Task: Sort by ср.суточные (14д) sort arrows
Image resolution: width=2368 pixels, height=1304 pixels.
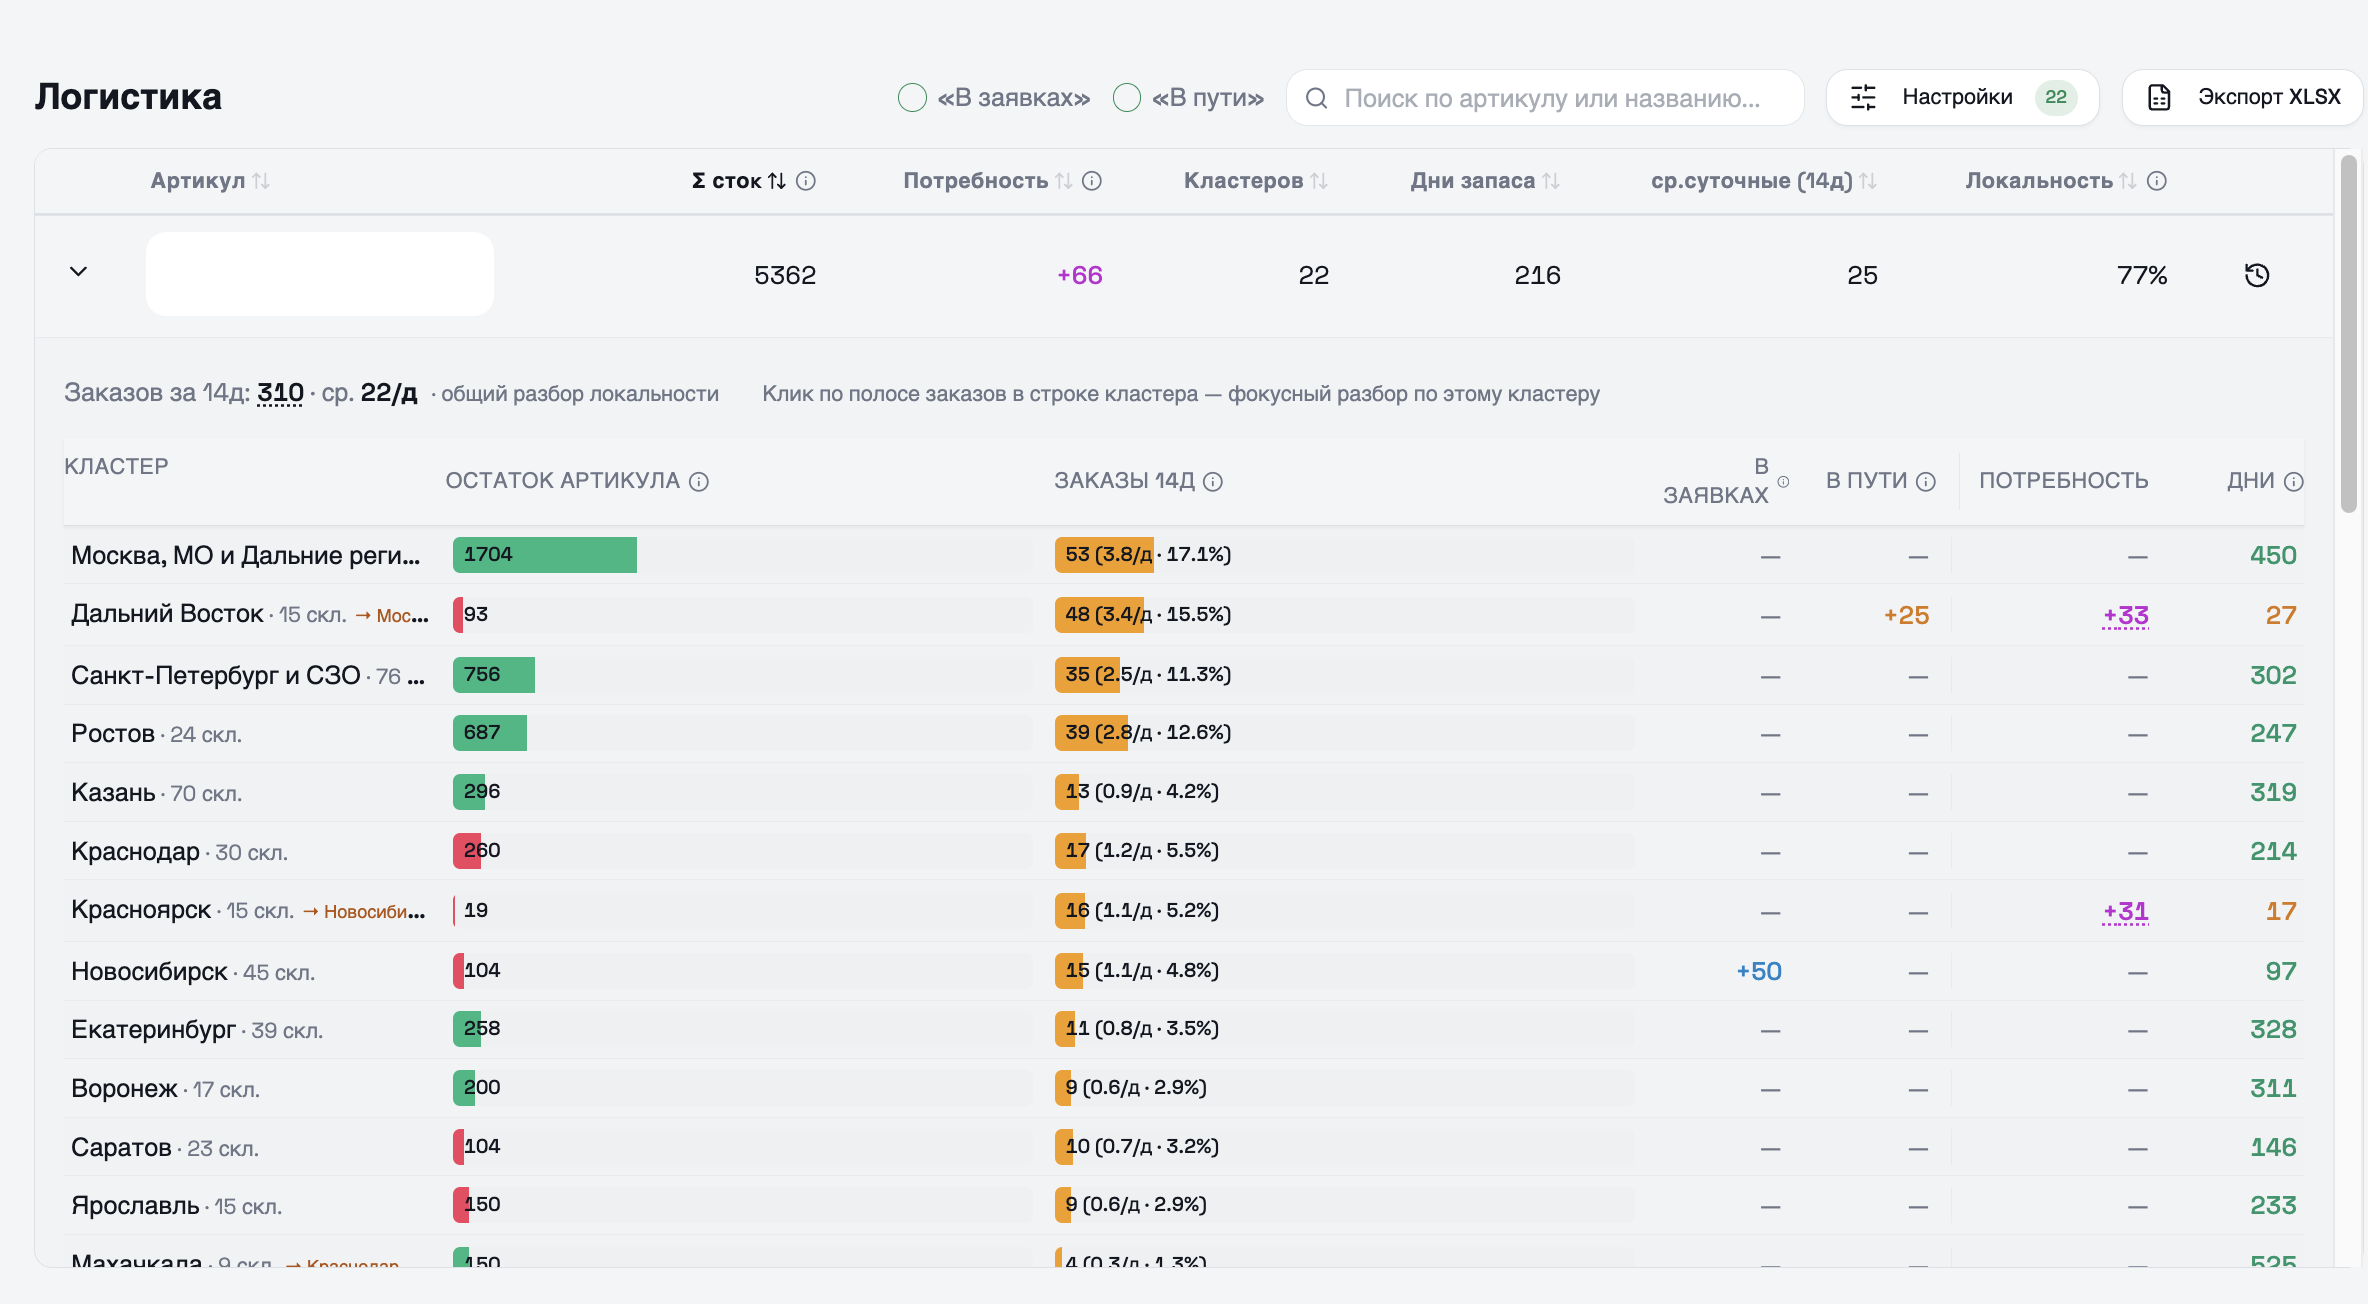Action: pos(1868,181)
